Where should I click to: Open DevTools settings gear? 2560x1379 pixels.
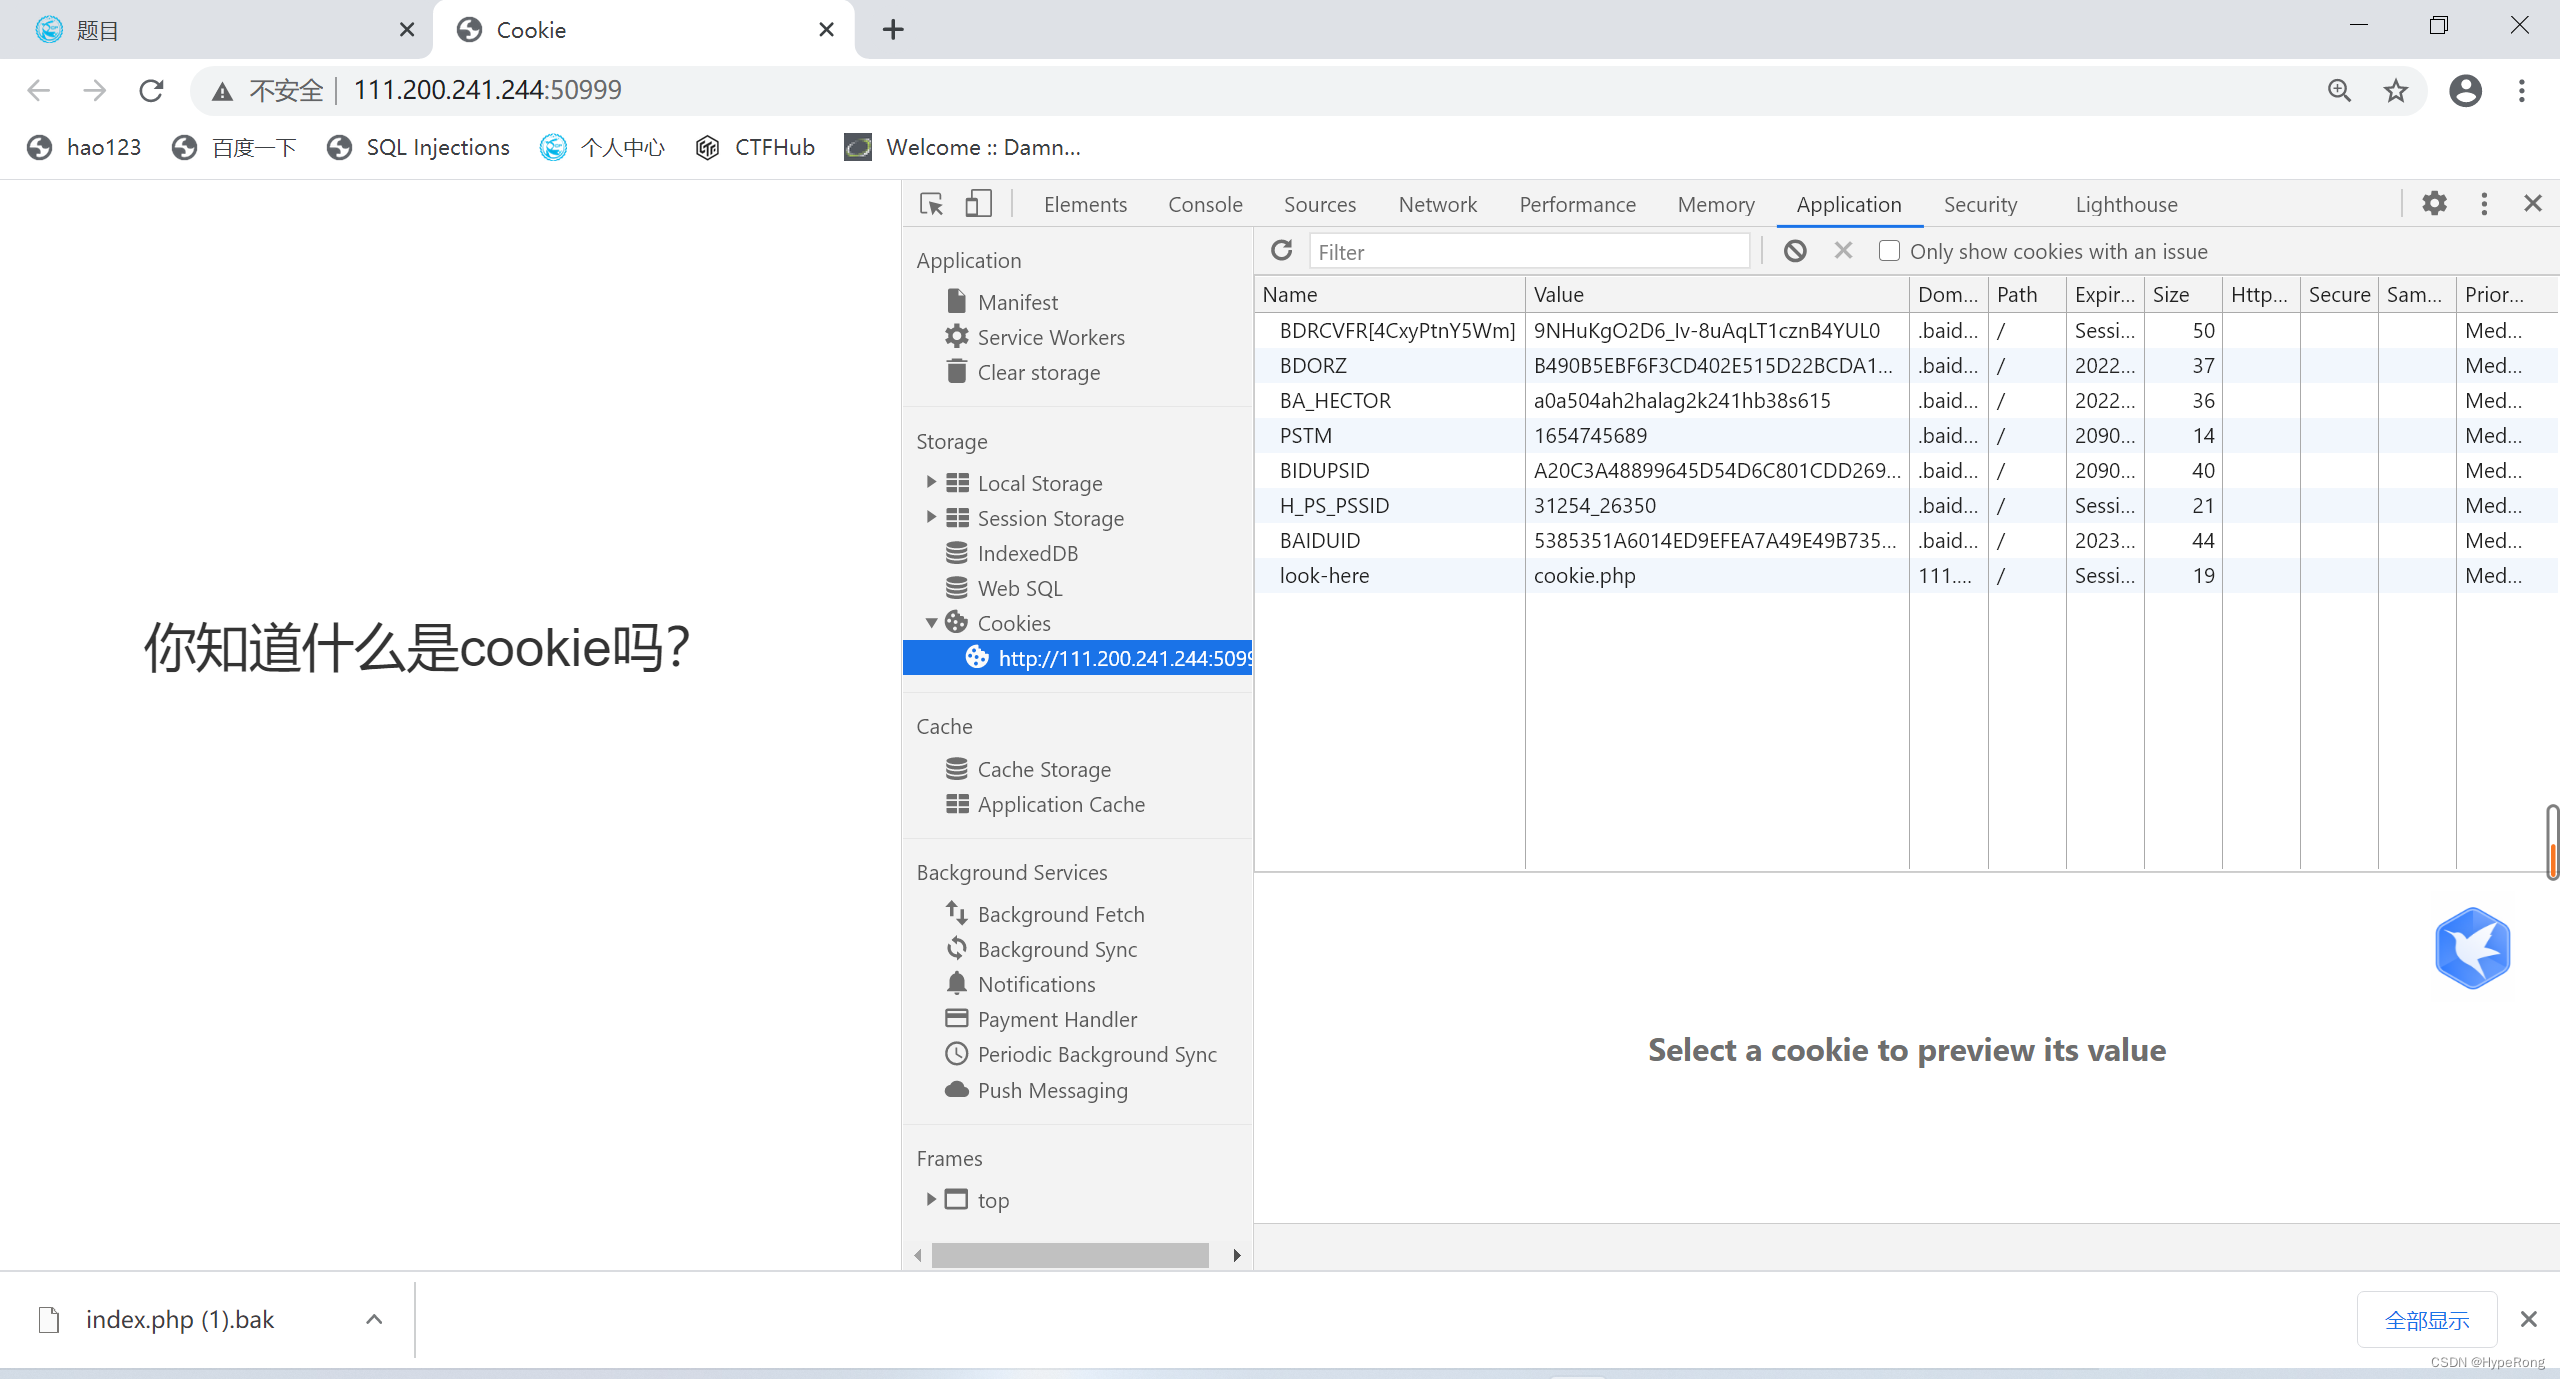2434,204
